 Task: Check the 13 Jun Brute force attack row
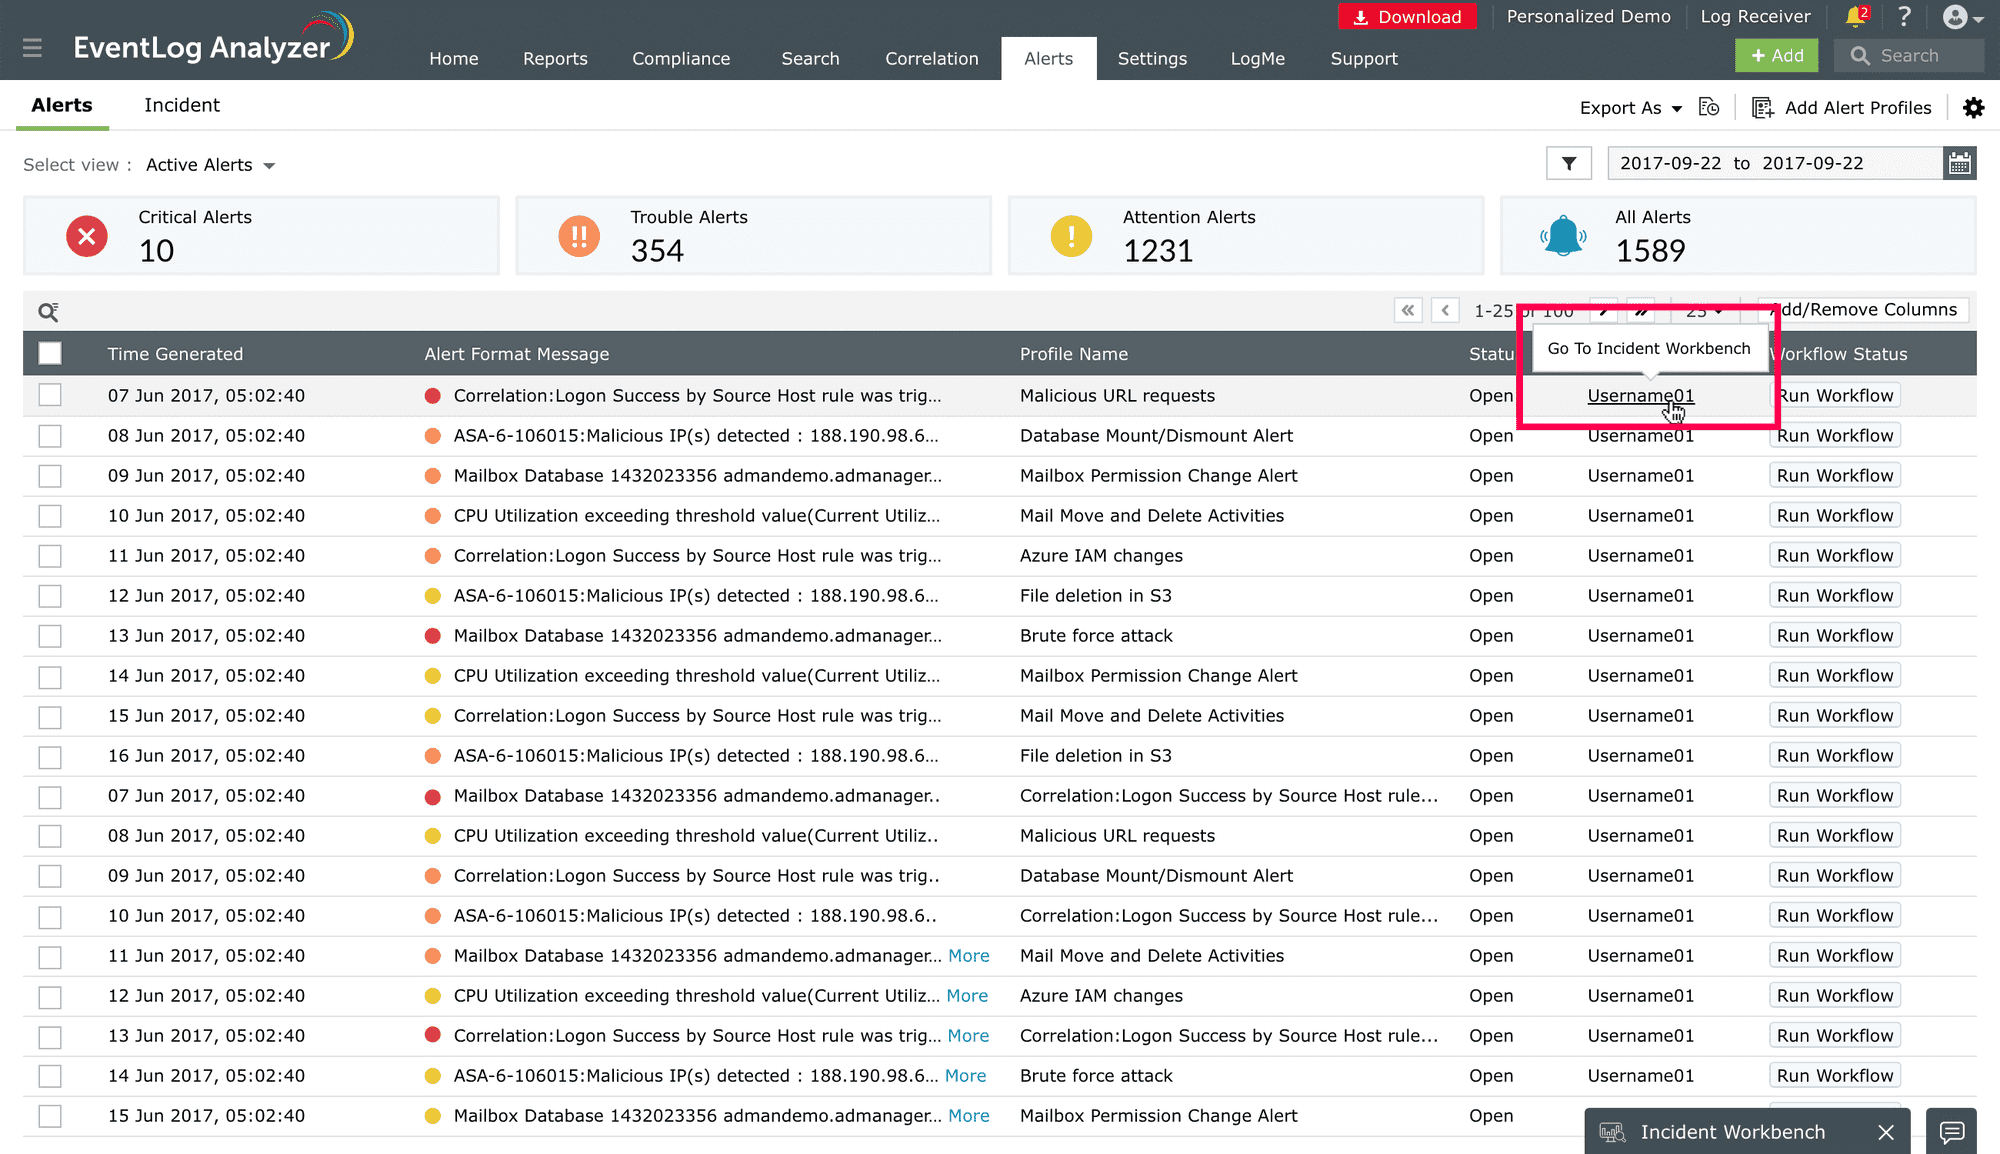click(50, 636)
